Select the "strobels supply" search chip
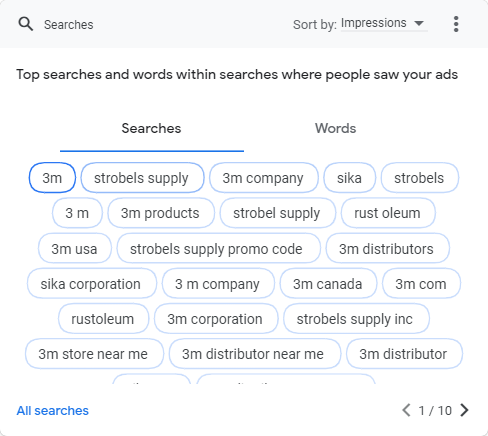This screenshot has height=436, width=488. point(142,178)
